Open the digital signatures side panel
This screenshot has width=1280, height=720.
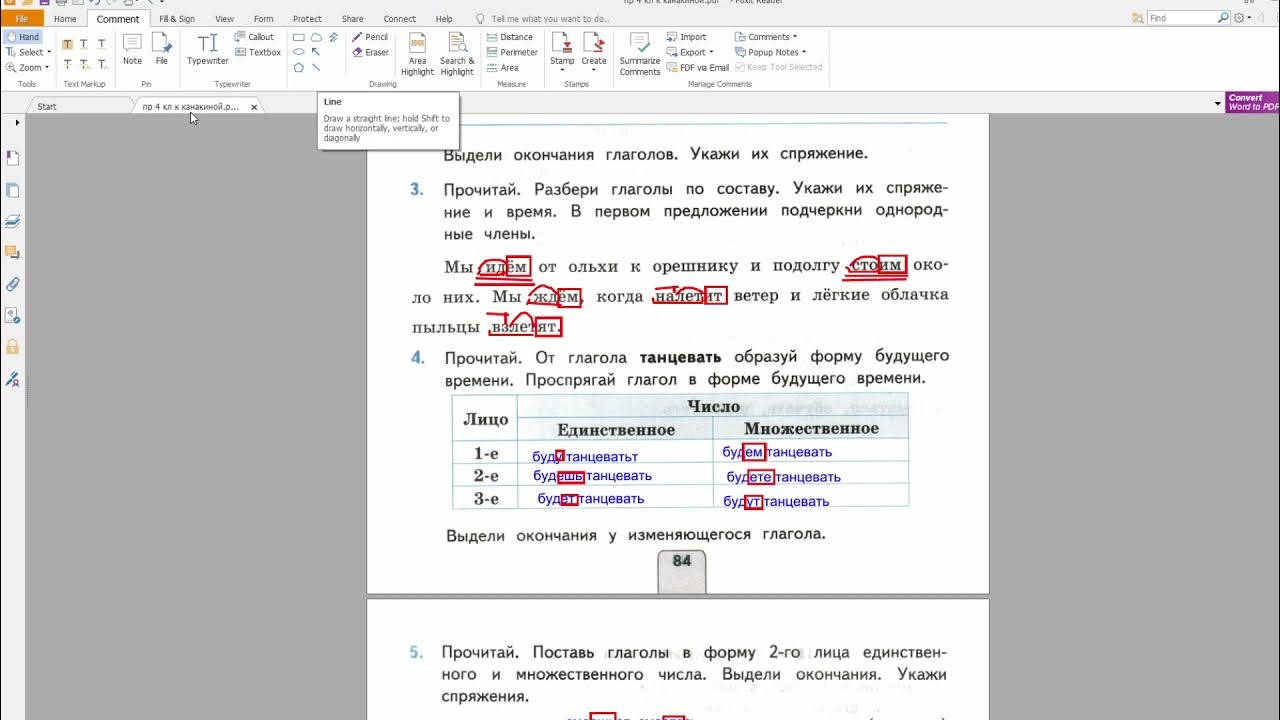point(13,380)
